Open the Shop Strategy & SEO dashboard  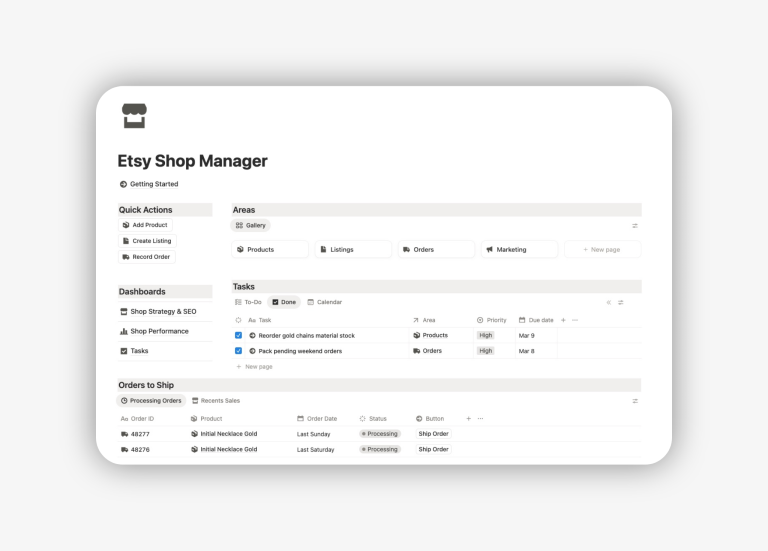pos(158,311)
